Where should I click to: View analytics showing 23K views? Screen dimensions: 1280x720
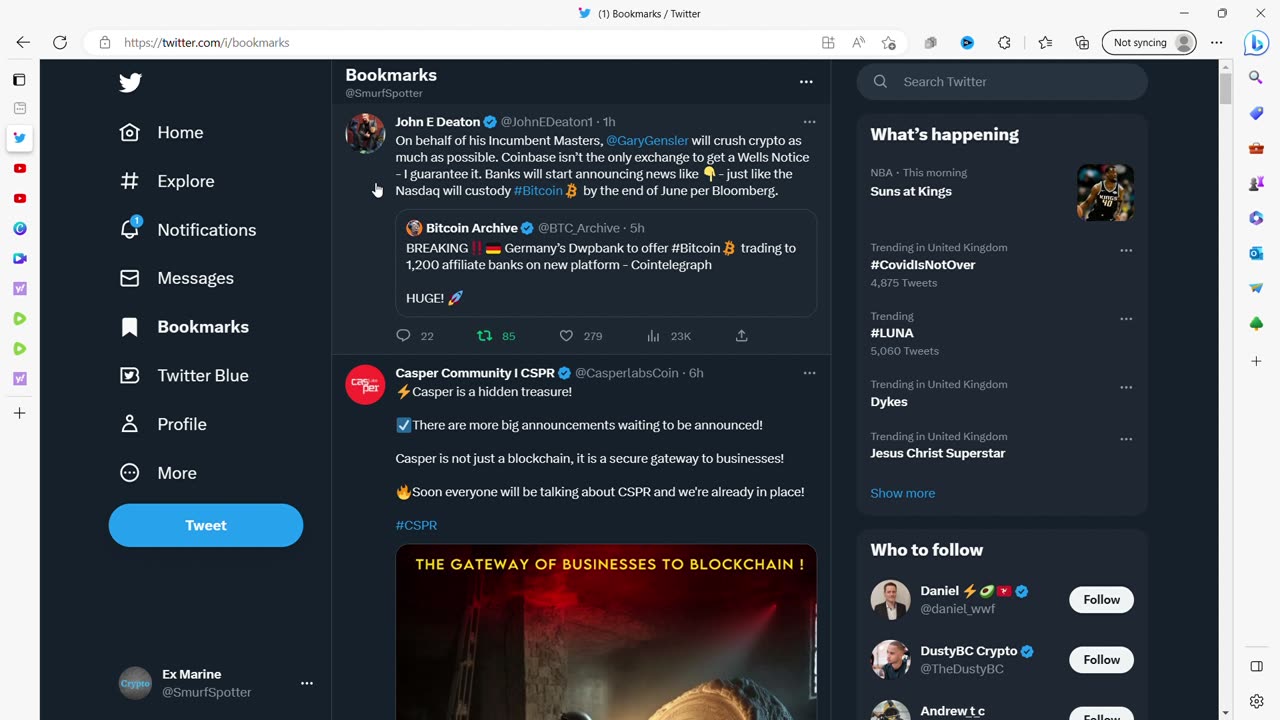click(654, 336)
